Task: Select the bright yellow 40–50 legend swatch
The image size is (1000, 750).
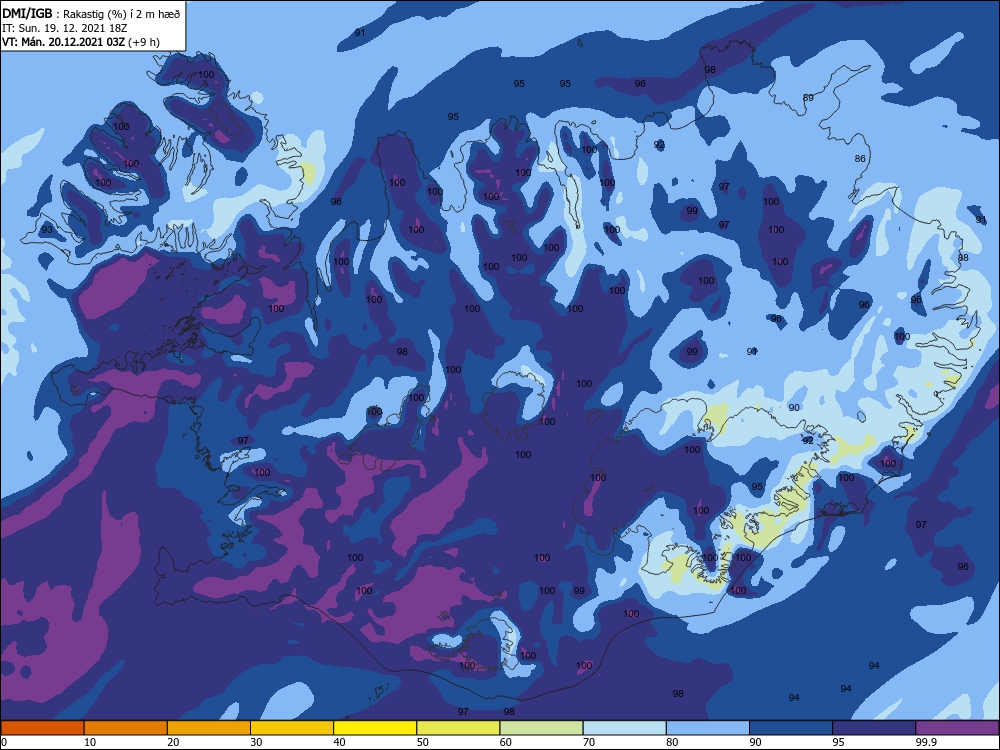Action: pos(375,728)
